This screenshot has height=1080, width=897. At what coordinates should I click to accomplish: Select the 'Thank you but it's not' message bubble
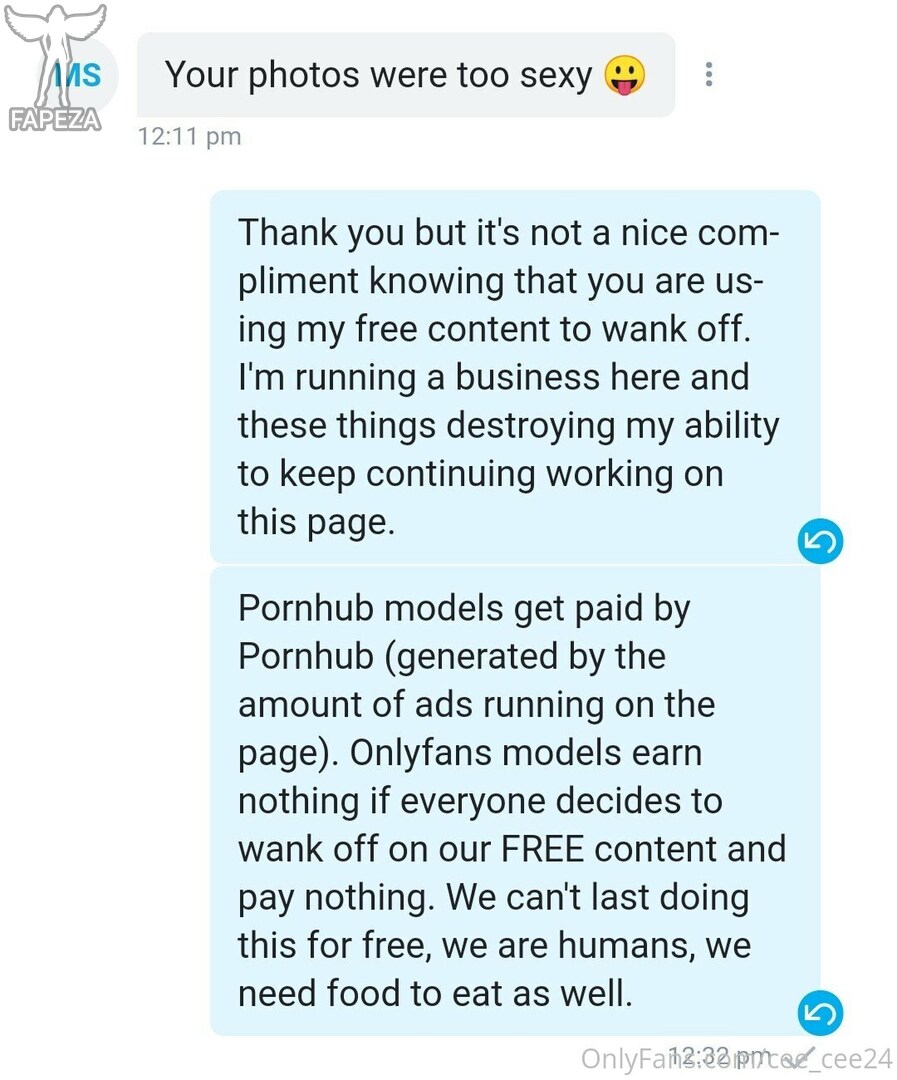(515, 377)
